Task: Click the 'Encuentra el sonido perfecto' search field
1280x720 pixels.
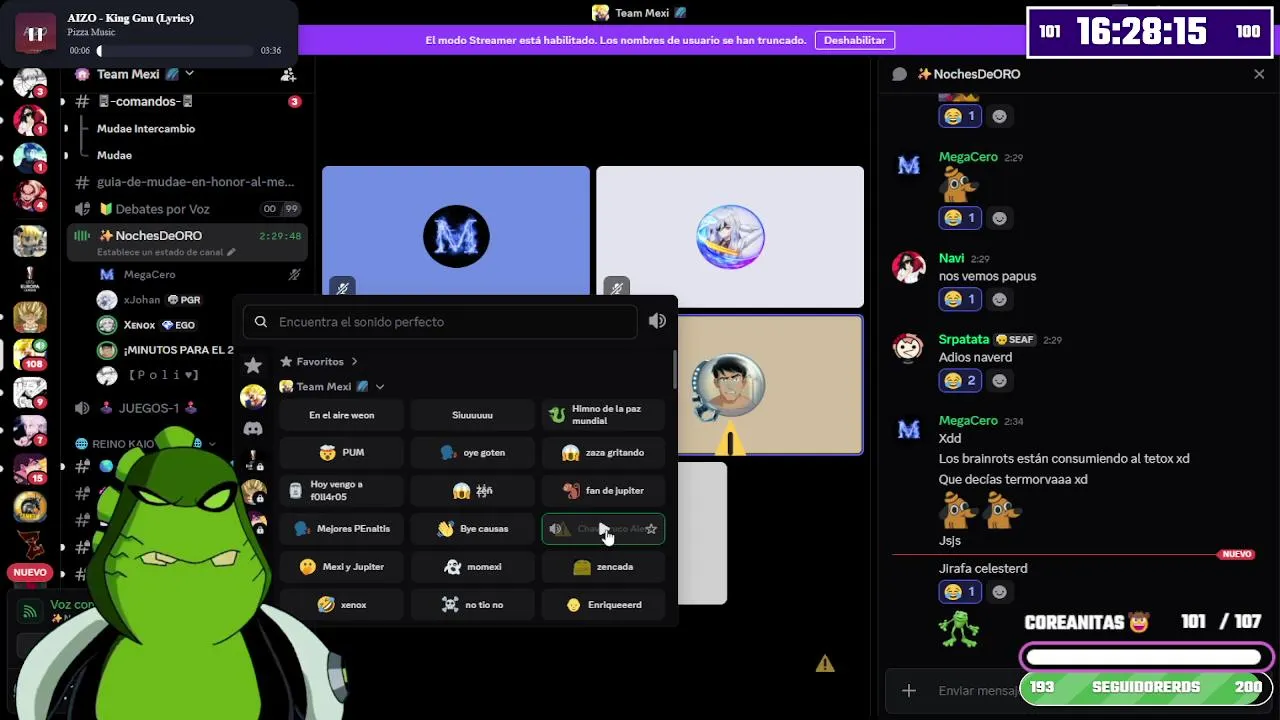Action: click(x=440, y=322)
